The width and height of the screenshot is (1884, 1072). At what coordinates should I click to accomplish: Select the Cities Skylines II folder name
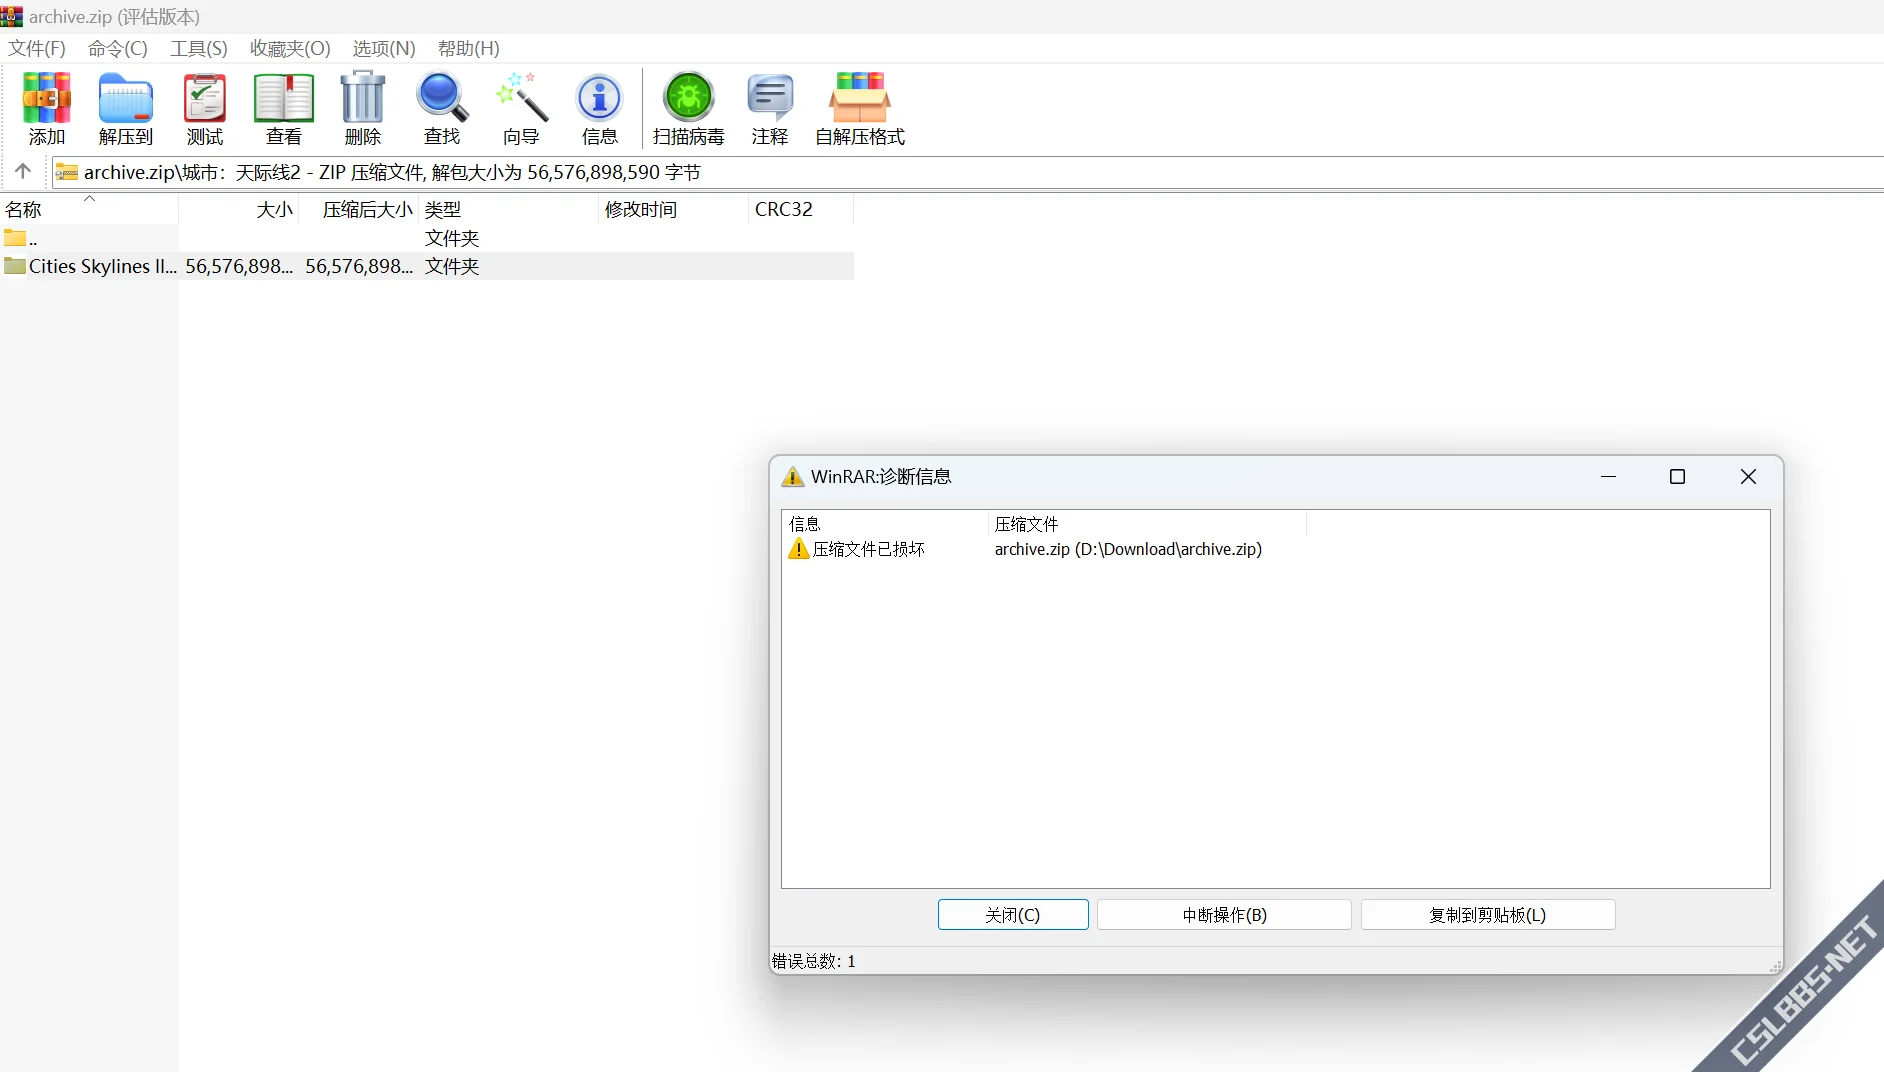[x=103, y=266]
